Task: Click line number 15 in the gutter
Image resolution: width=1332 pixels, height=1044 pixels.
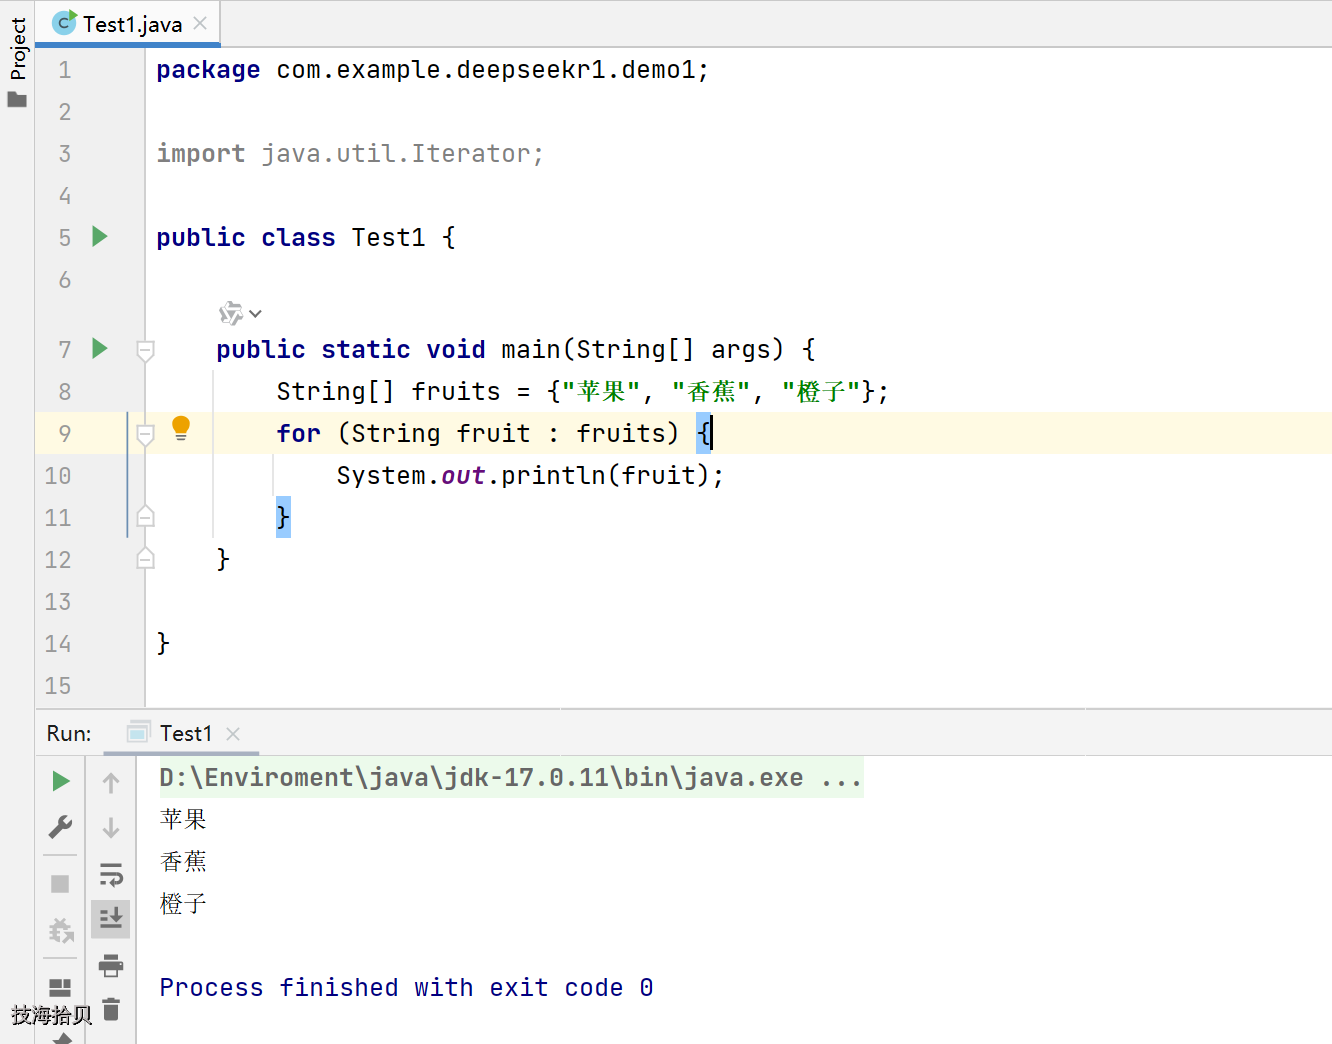Action: coord(58,686)
